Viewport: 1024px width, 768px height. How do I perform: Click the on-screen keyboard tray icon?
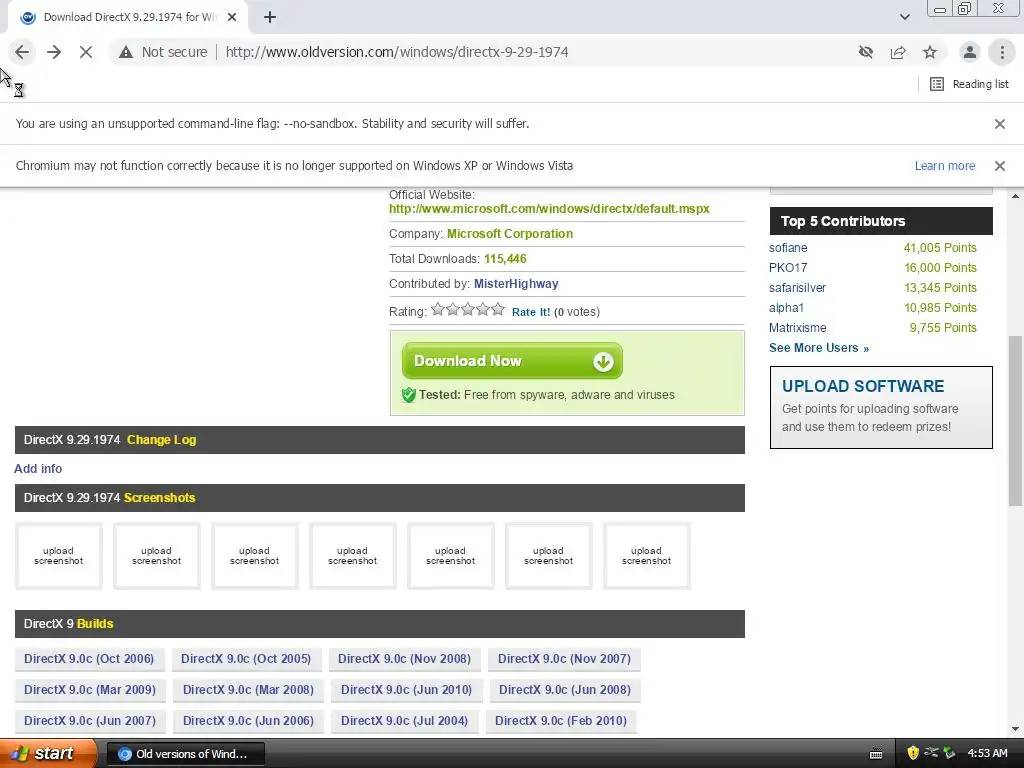[x=876, y=754]
